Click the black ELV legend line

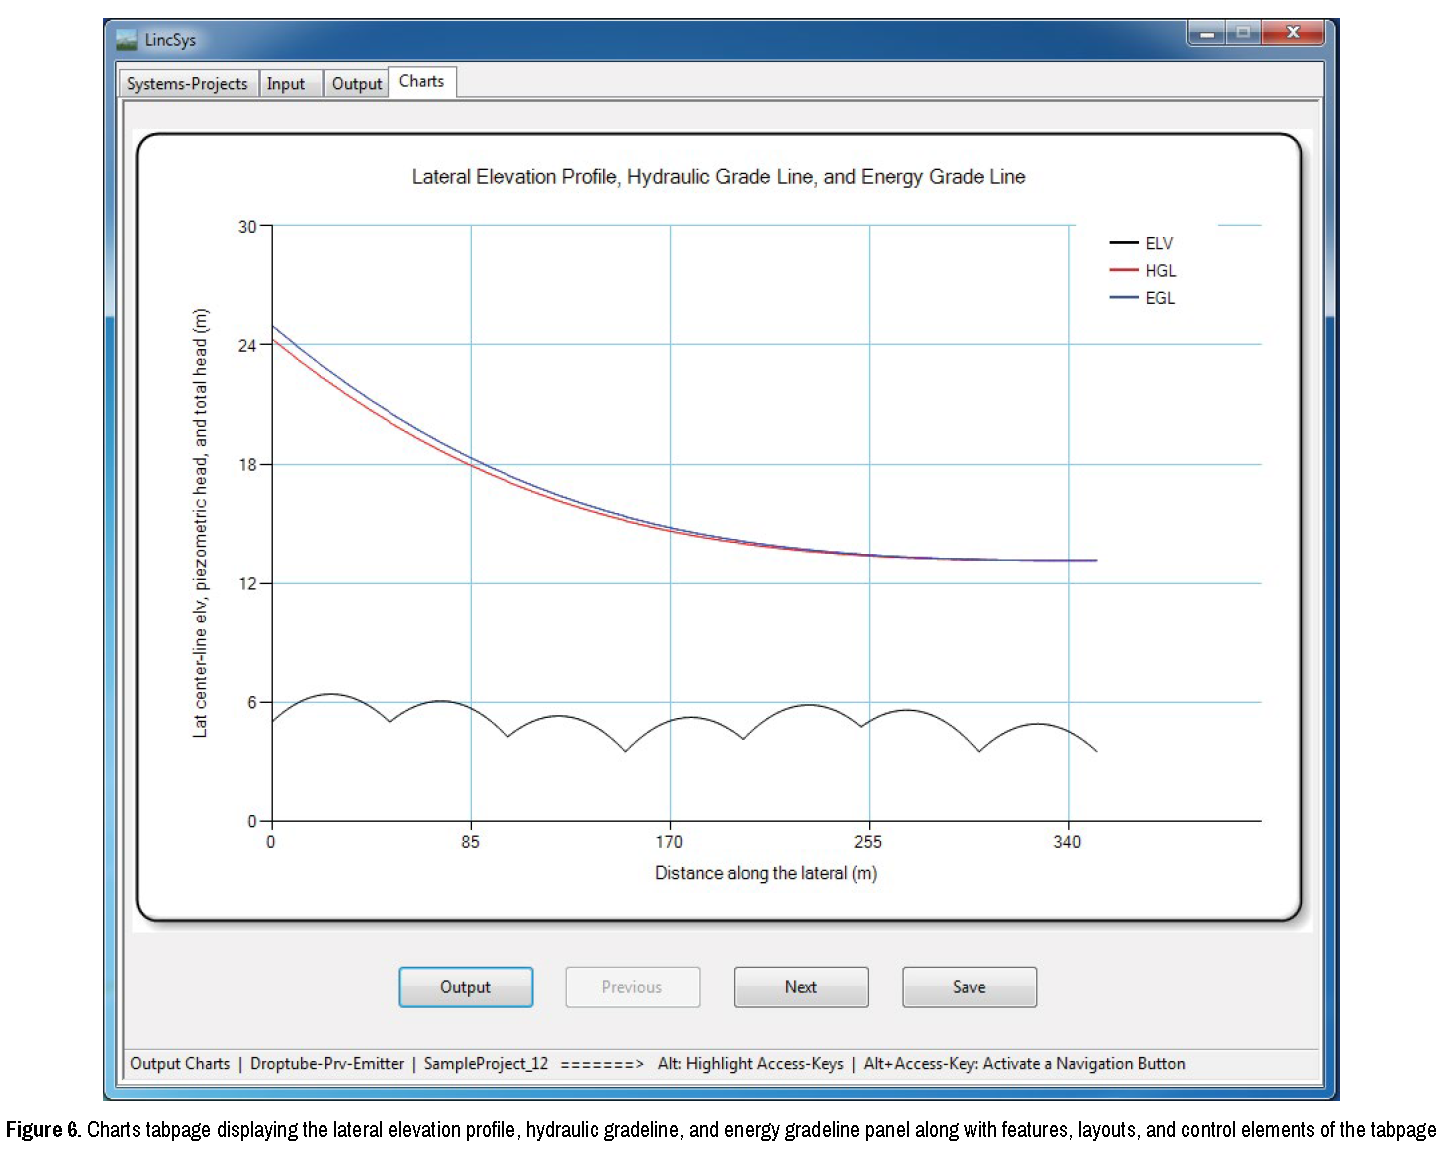pos(1124,243)
